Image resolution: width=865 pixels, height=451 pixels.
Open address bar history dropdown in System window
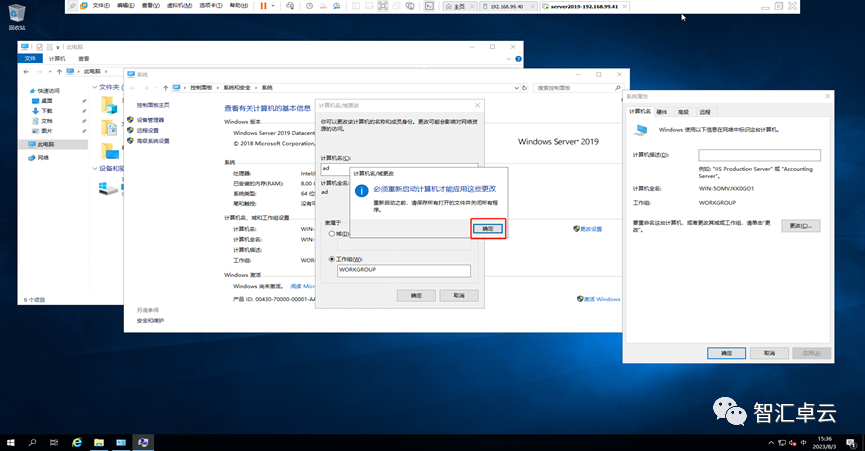click(x=516, y=88)
